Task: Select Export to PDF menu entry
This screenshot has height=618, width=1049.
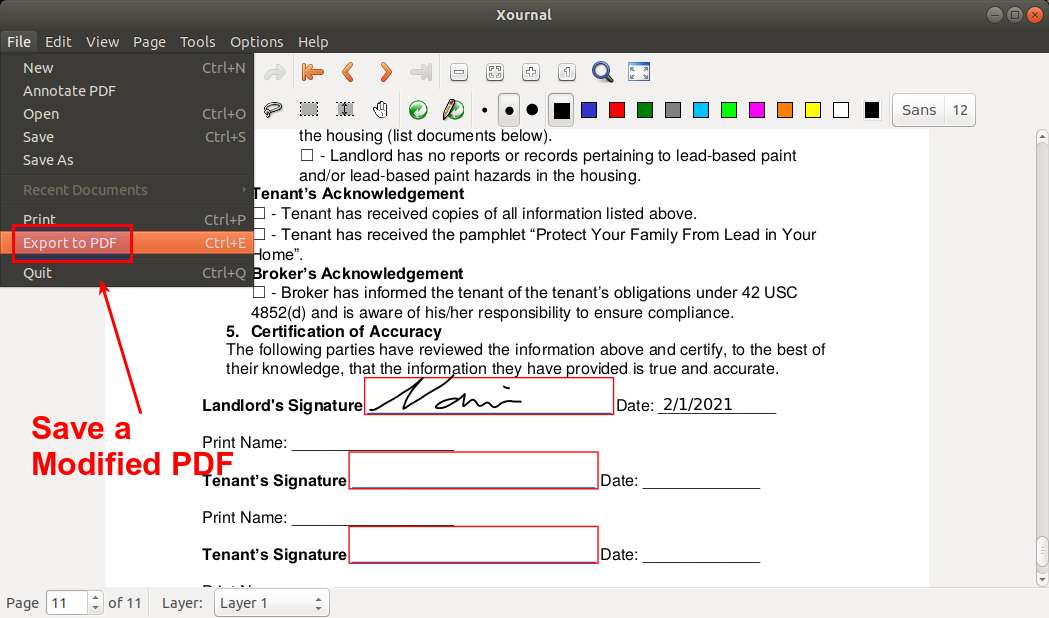Action: point(127,243)
